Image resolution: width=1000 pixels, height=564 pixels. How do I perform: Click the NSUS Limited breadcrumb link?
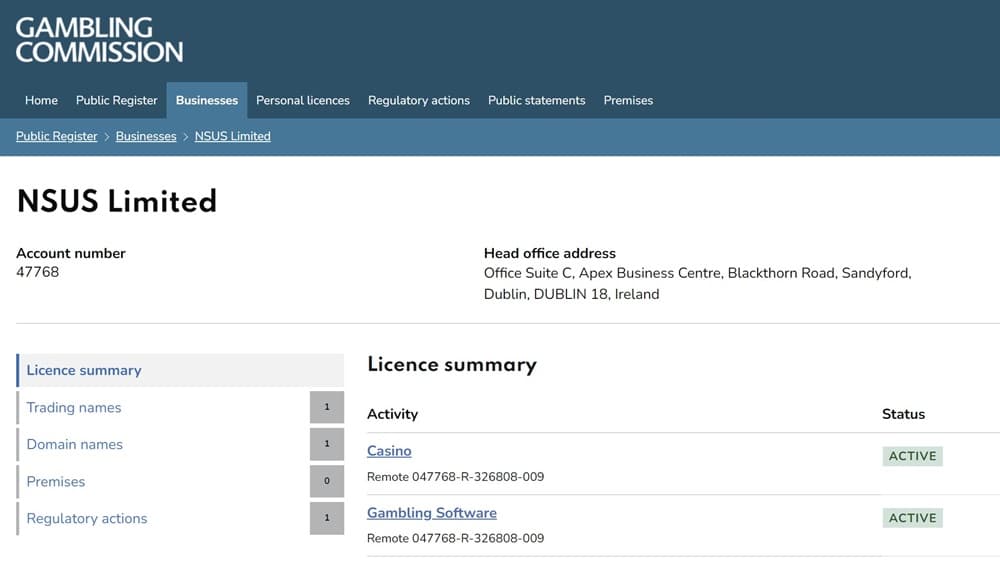pyautogui.click(x=233, y=137)
